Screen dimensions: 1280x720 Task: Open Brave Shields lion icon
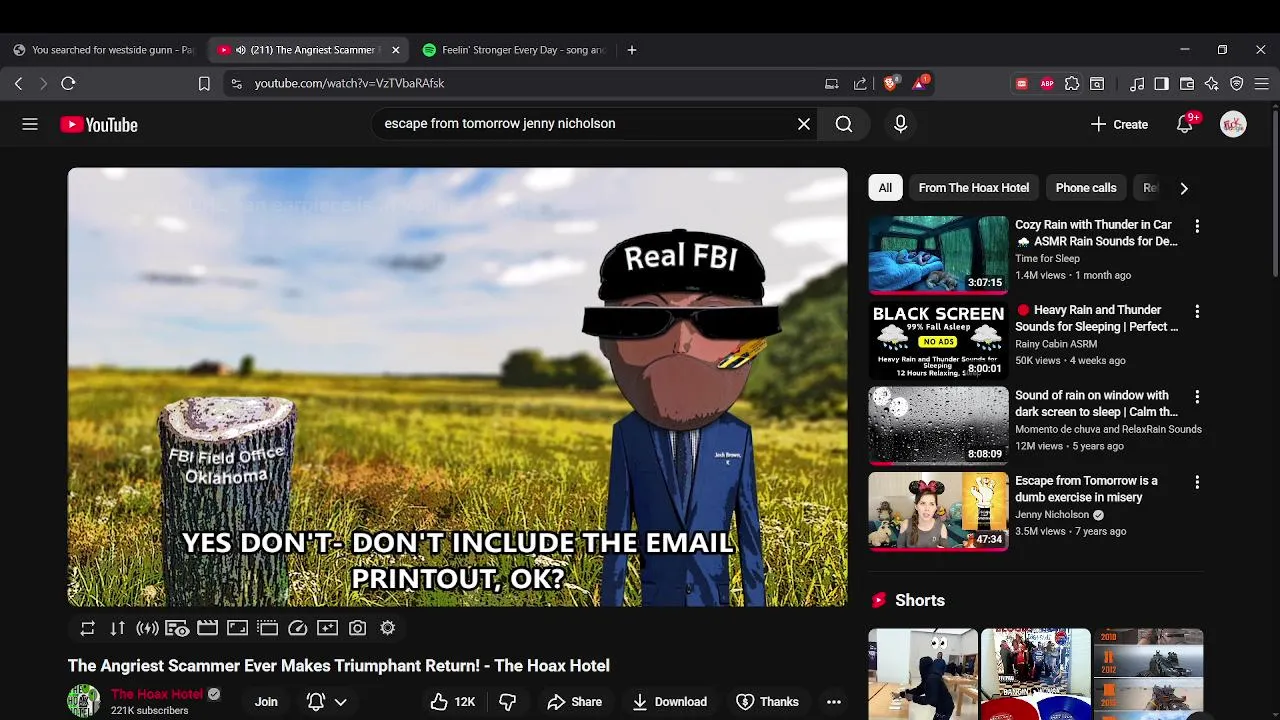tap(890, 84)
